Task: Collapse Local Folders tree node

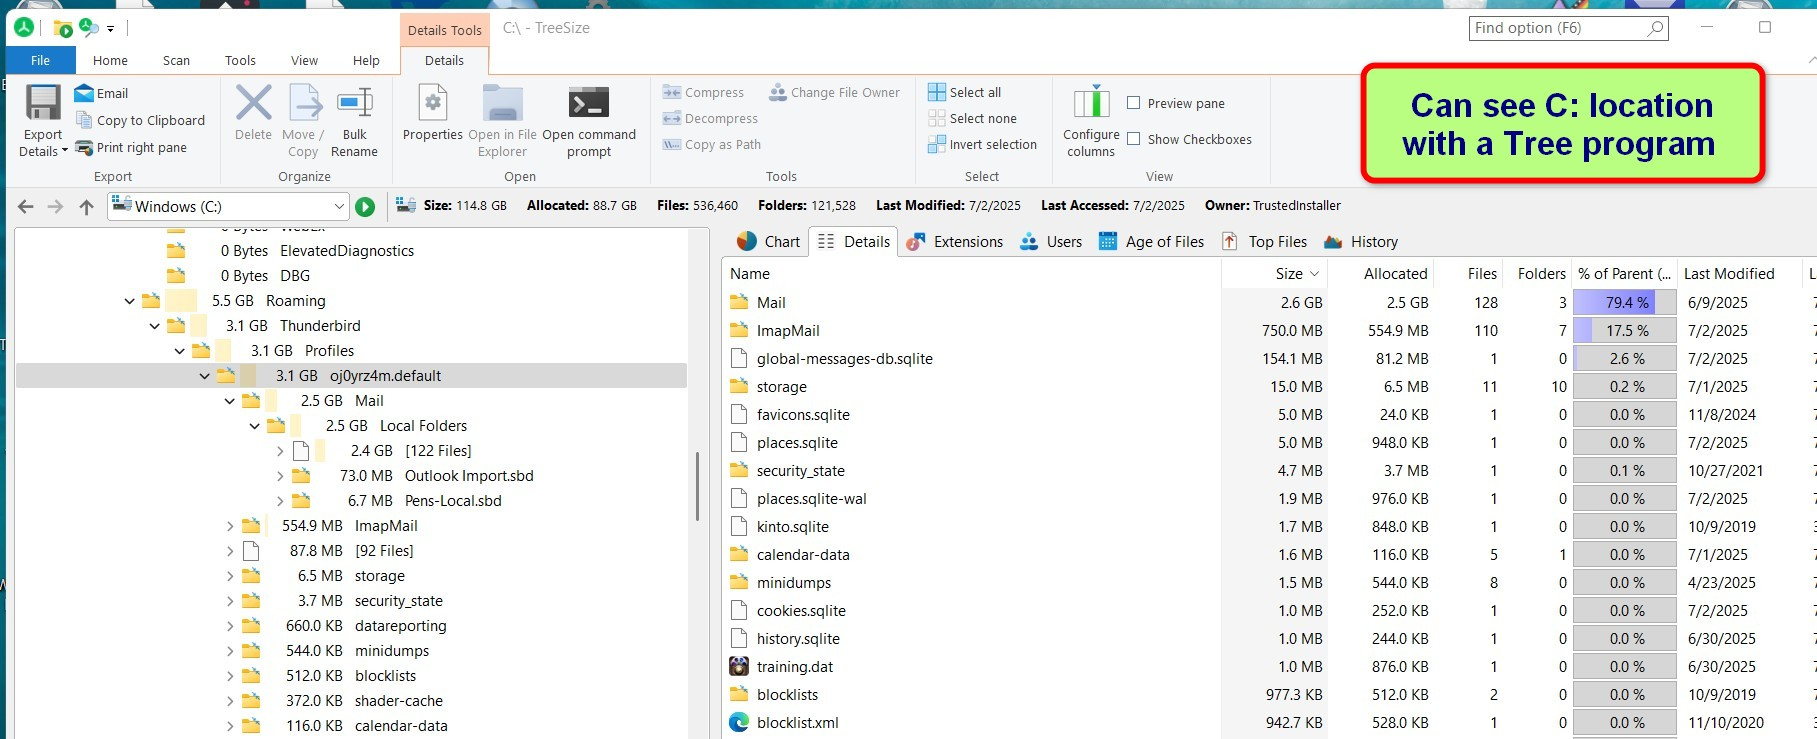Action: (255, 426)
